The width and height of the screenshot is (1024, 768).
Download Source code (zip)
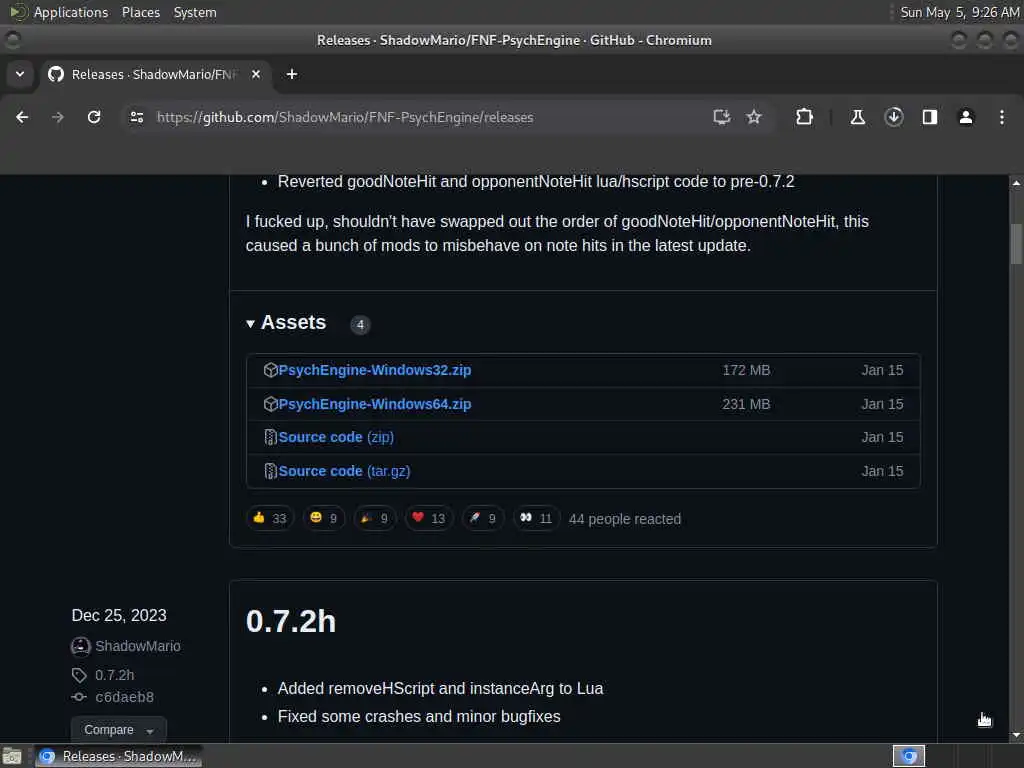pos(336,437)
